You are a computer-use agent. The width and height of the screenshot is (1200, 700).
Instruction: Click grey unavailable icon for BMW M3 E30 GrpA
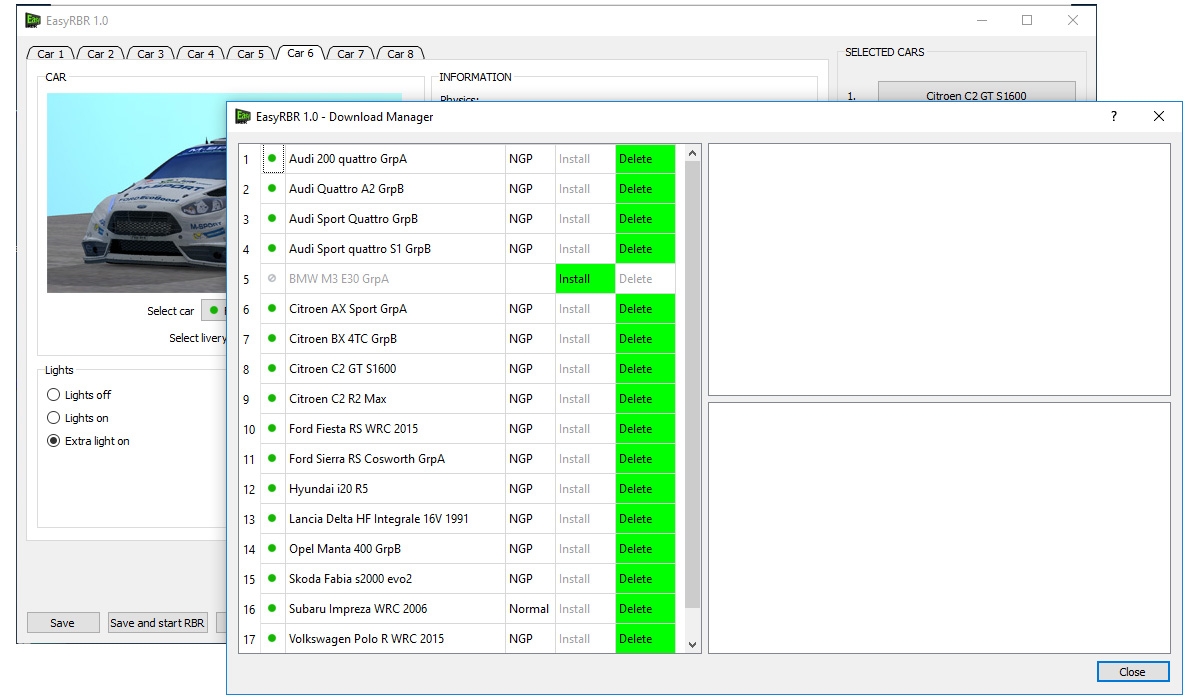click(x=272, y=278)
